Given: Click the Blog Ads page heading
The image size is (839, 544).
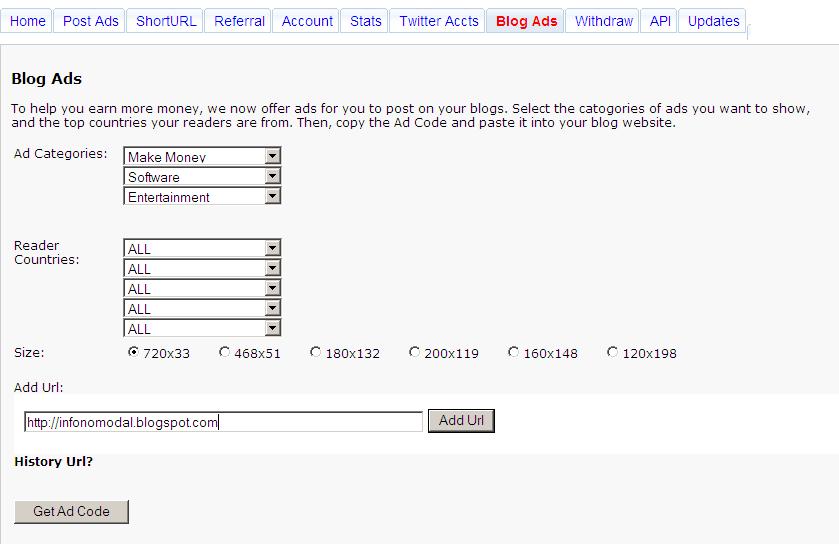Looking at the screenshot, I should pyautogui.click(x=47, y=79).
